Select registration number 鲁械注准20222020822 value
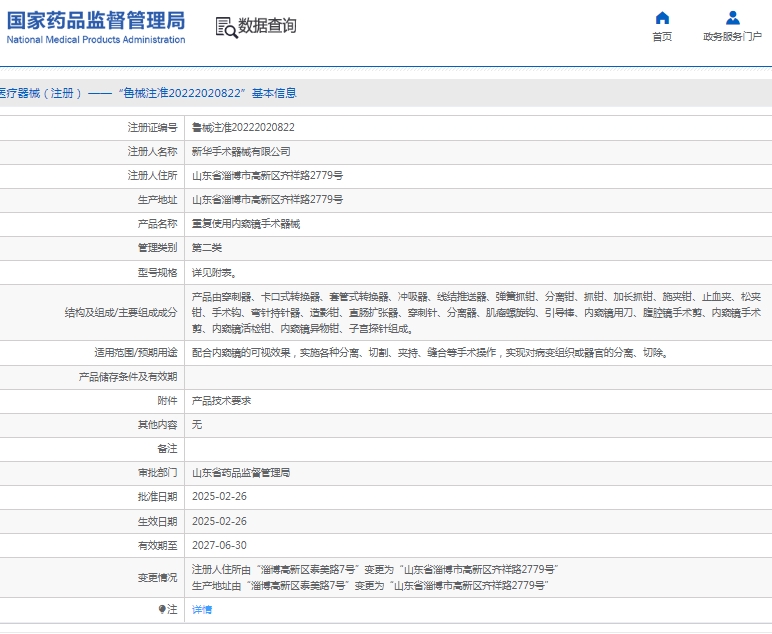Viewport: 772px width, 634px height. pyautogui.click(x=243, y=127)
